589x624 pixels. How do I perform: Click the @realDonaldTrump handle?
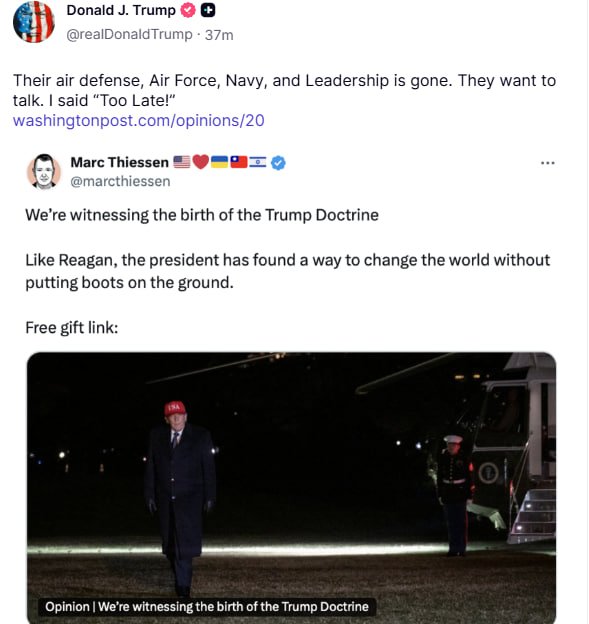pyautogui.click(x=129, y=35)
